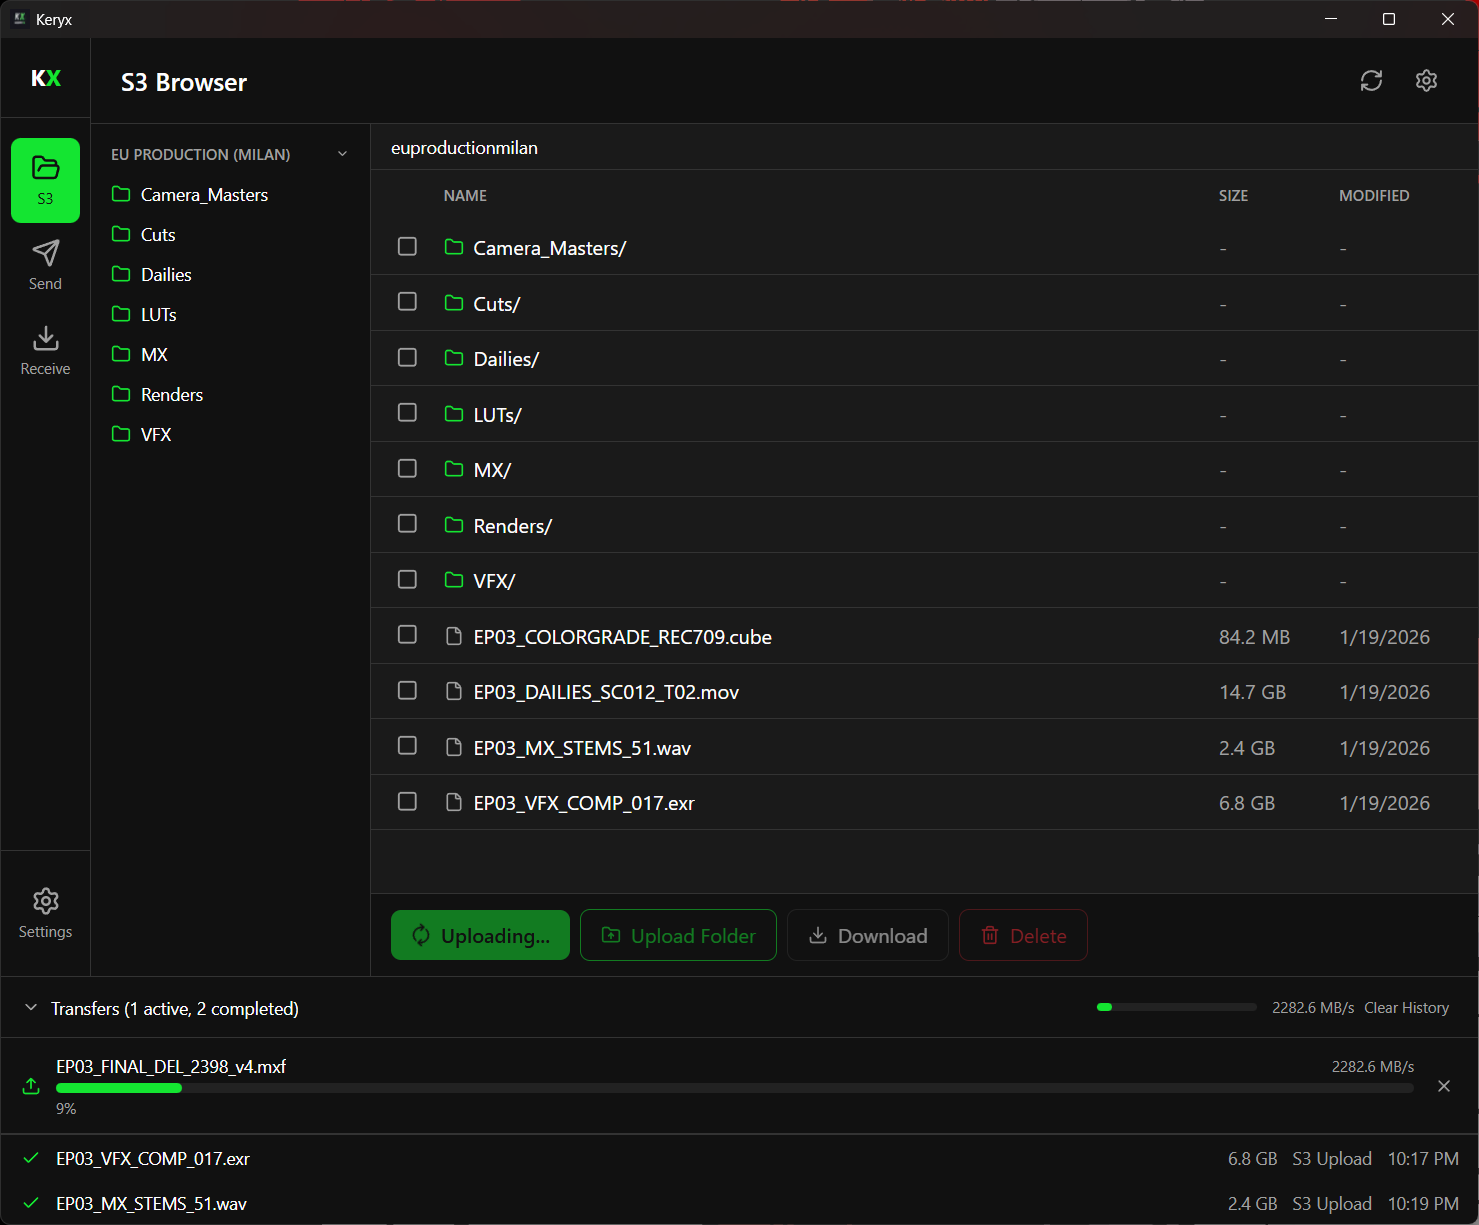This screenshot has width=1479, height=1225.
Task: Select the EP03_COLORGRADE_REC709.cube checkbox
Action: click(407, 635)
